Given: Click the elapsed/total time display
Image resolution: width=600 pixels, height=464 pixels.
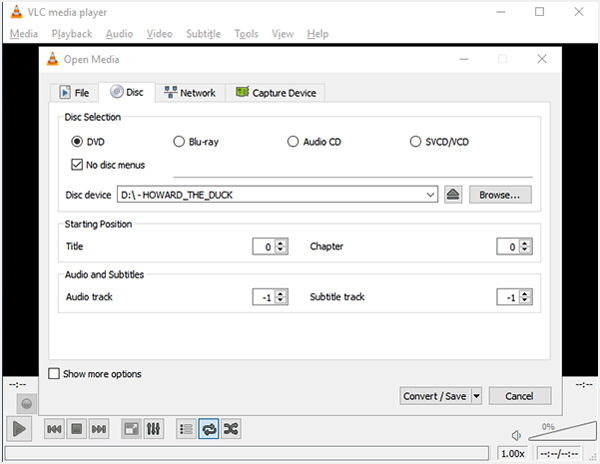Looking at the screenshot, I should [x=559, y=454].
